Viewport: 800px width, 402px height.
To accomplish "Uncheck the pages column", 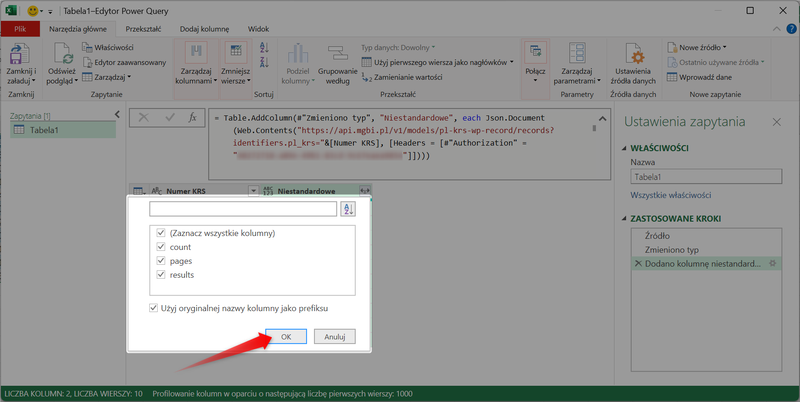I will [161, 261].
